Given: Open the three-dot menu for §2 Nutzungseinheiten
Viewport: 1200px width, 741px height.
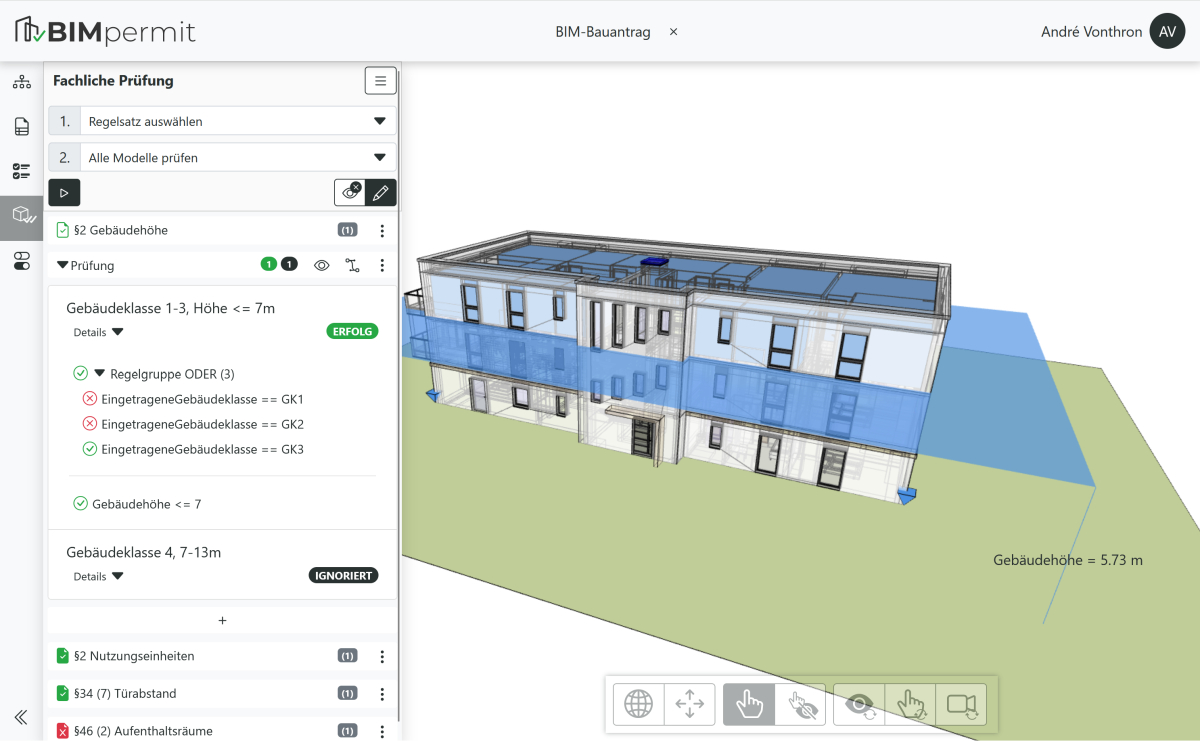Looking at the screenshot, I should point(381,657).
